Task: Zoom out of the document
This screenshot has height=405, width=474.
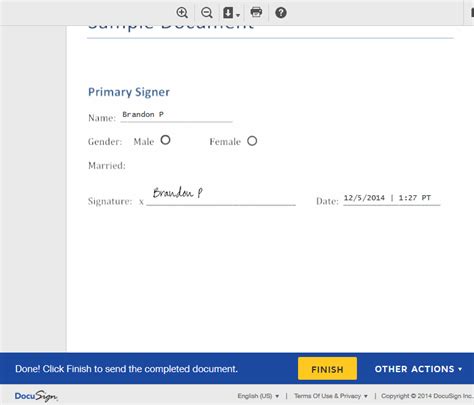Action: point(207,13)
